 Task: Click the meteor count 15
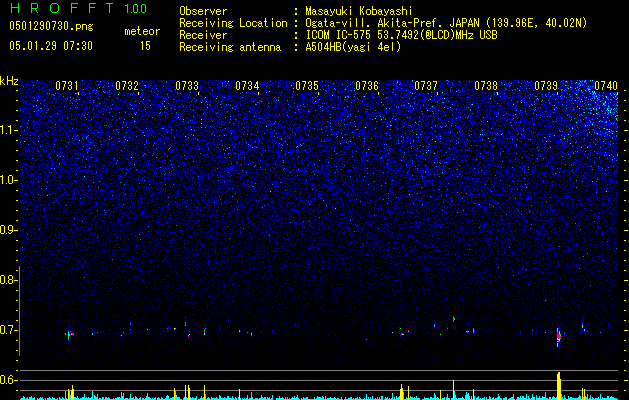point(145,46)
